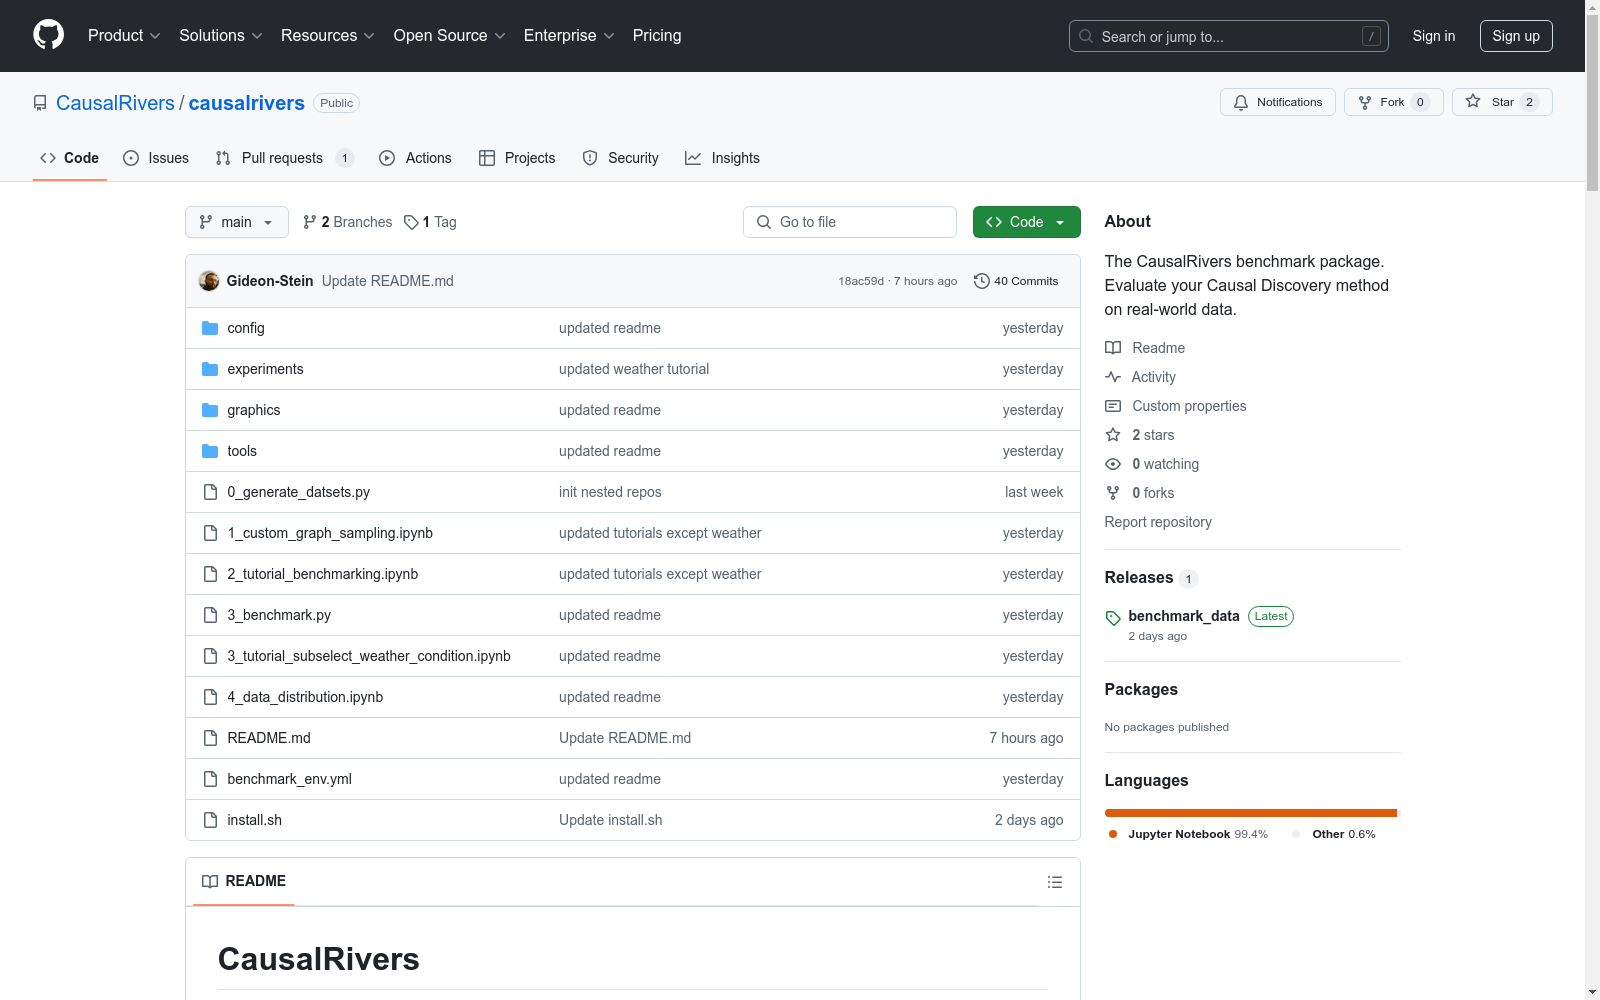The image size is (1600, 1000).
Task: Expand the Product menu
Action: (x=124, y=36)
